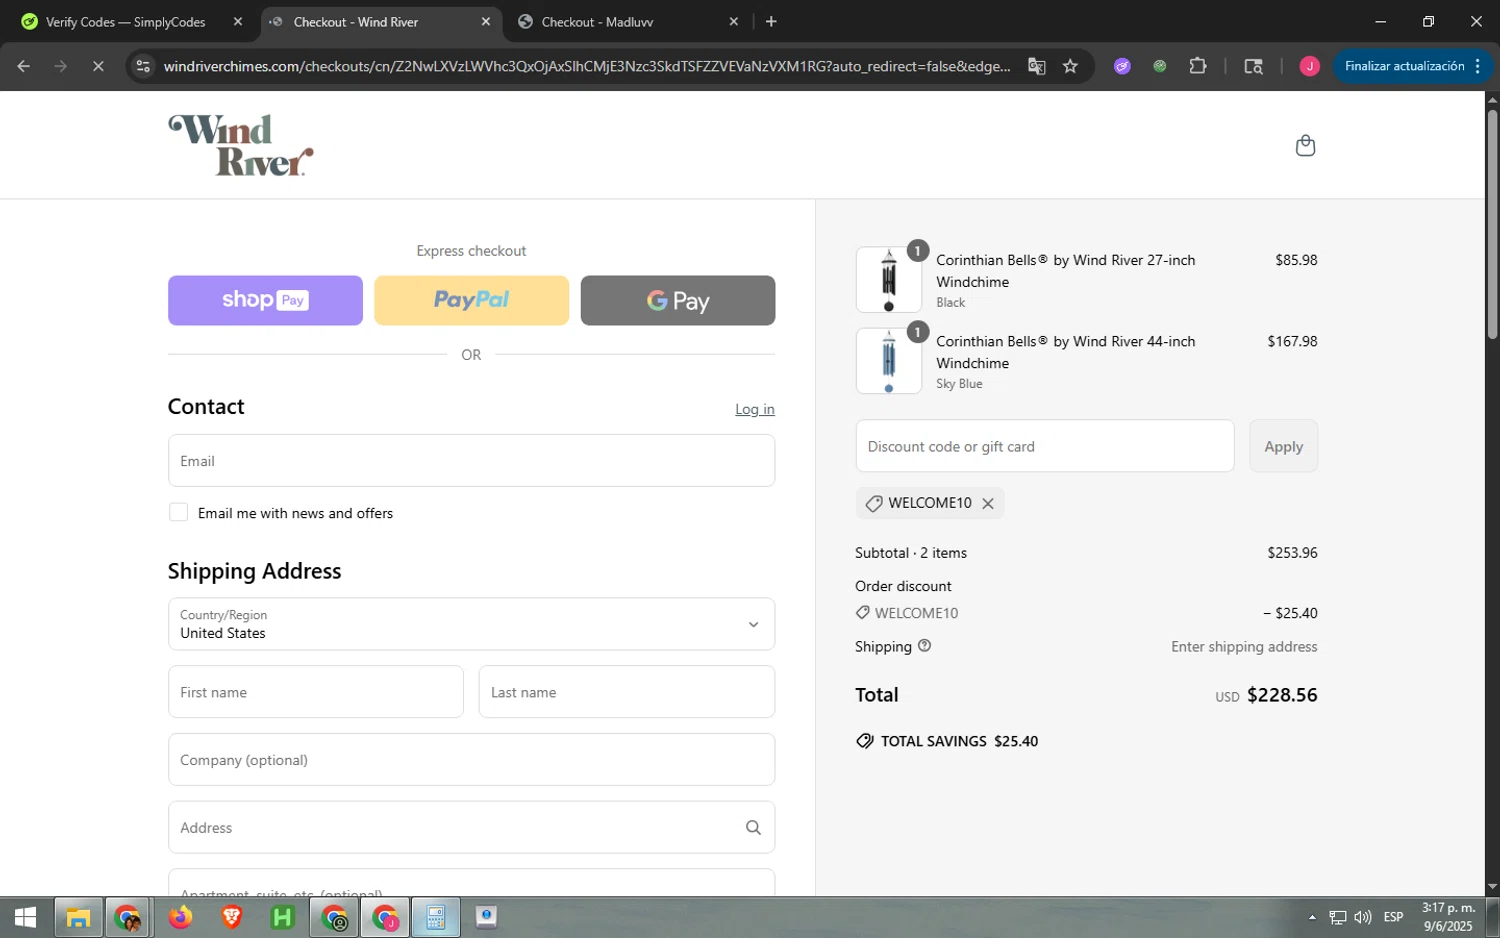1500x938 pixels.
Task: Pay with PayPal
Action: click(471, 300)
